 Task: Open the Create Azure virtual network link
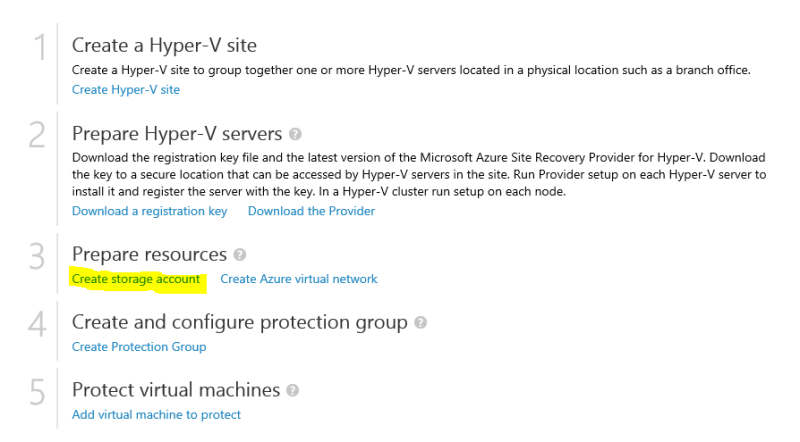pyautogui.click(x=299, y=279)
